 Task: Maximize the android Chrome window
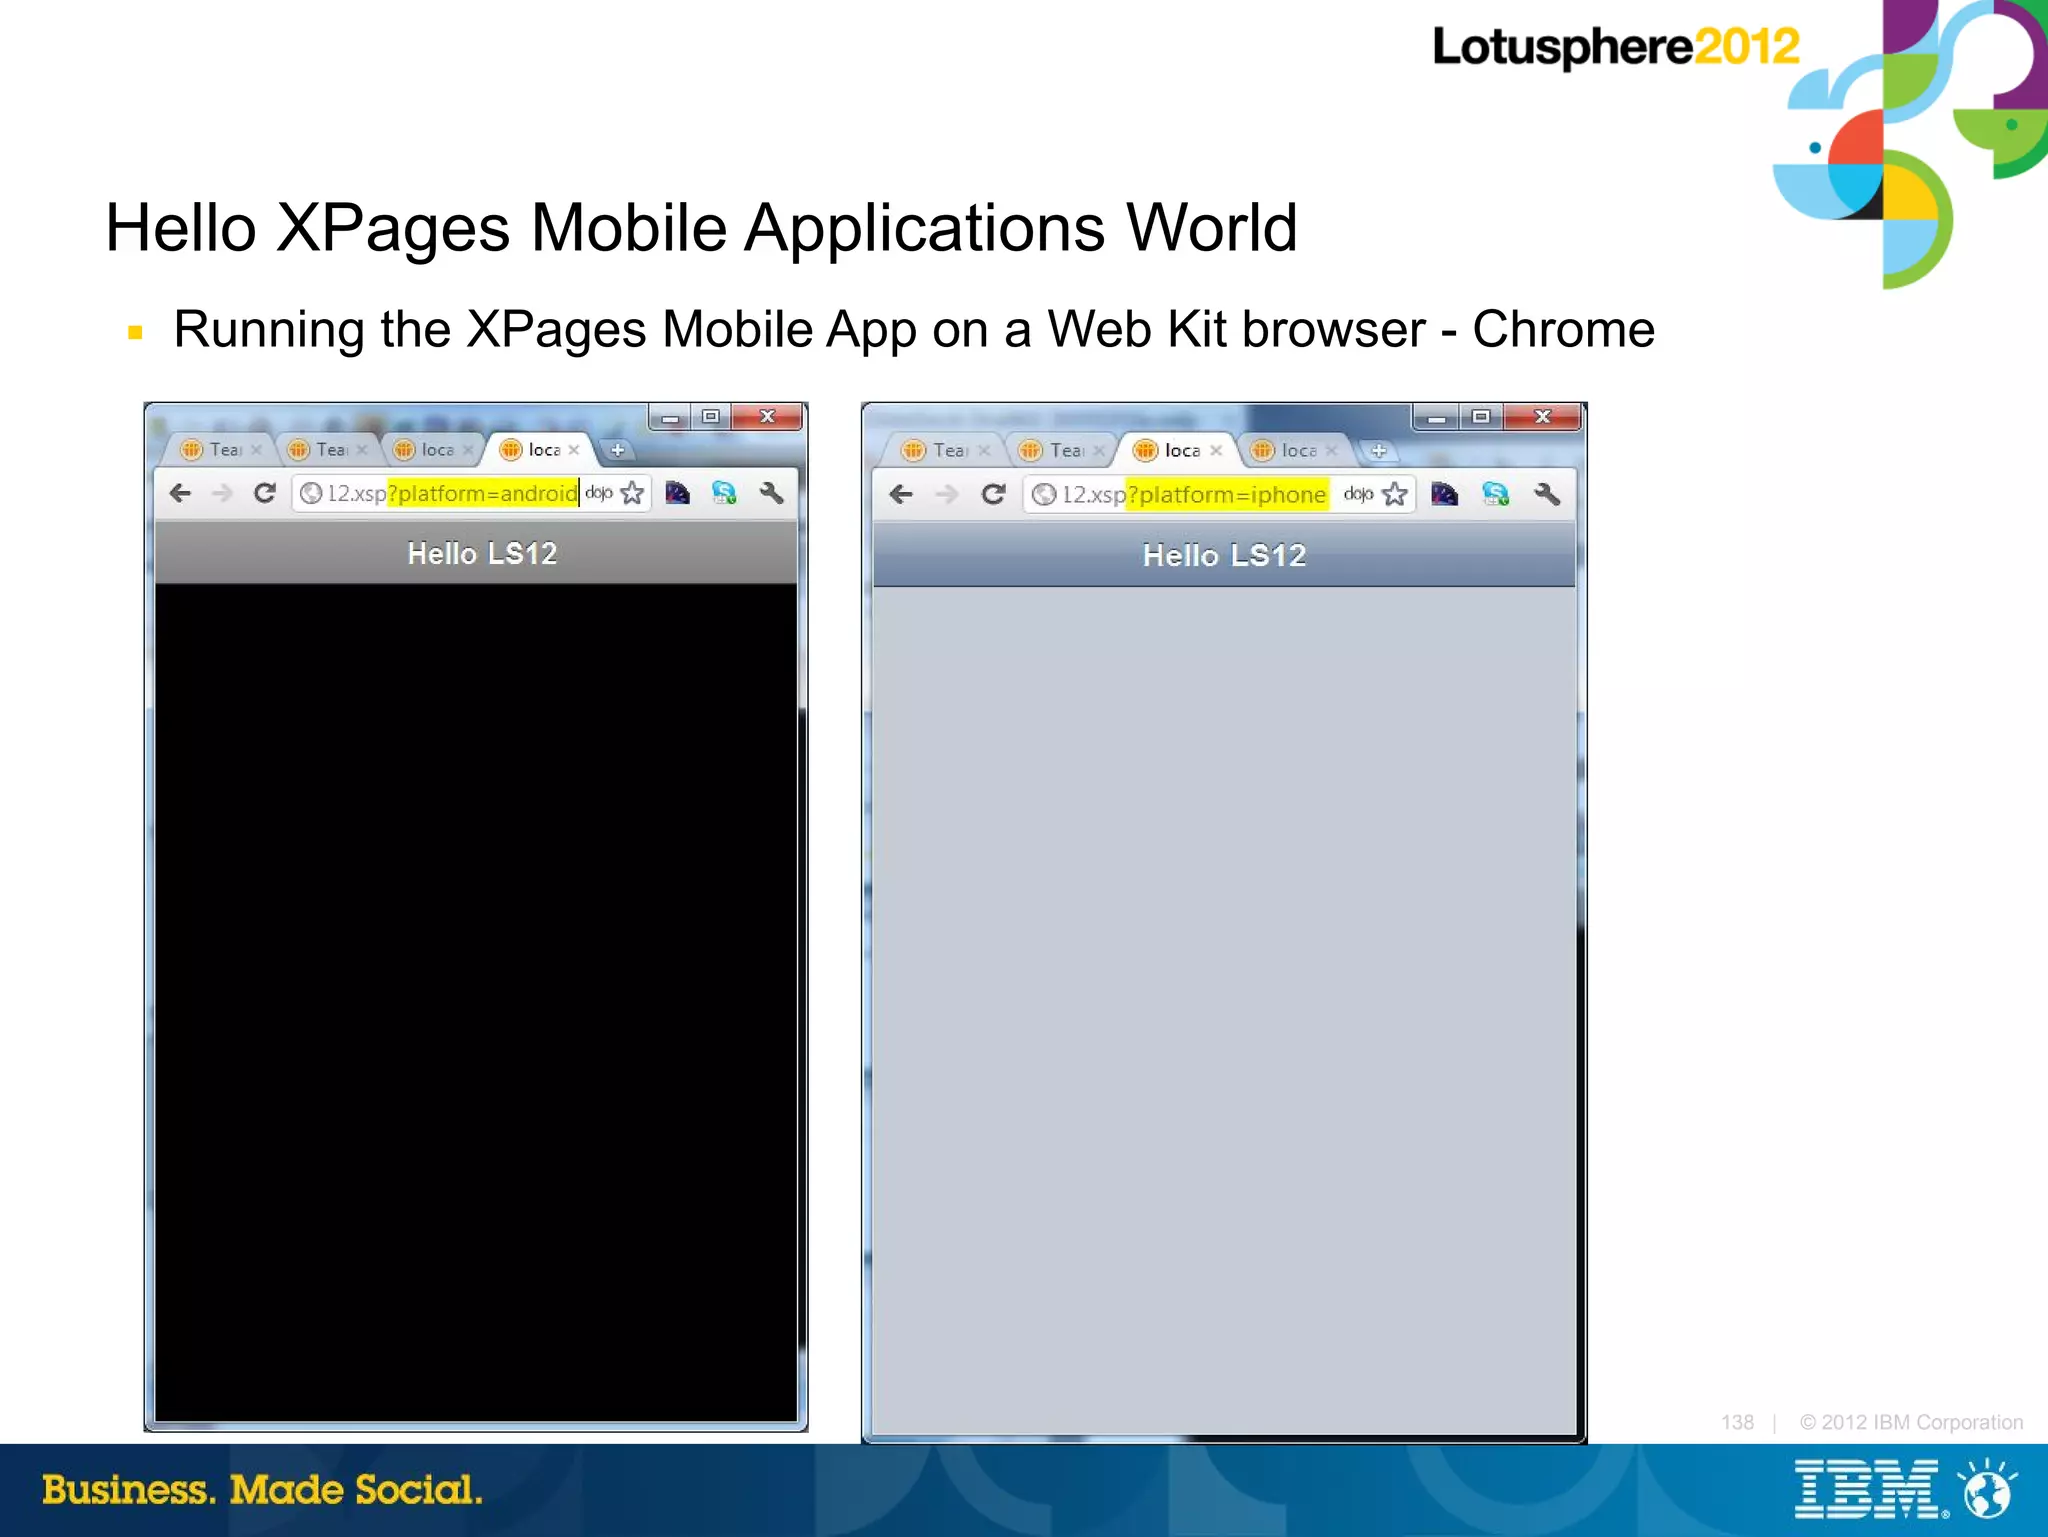tap(711, 416)
